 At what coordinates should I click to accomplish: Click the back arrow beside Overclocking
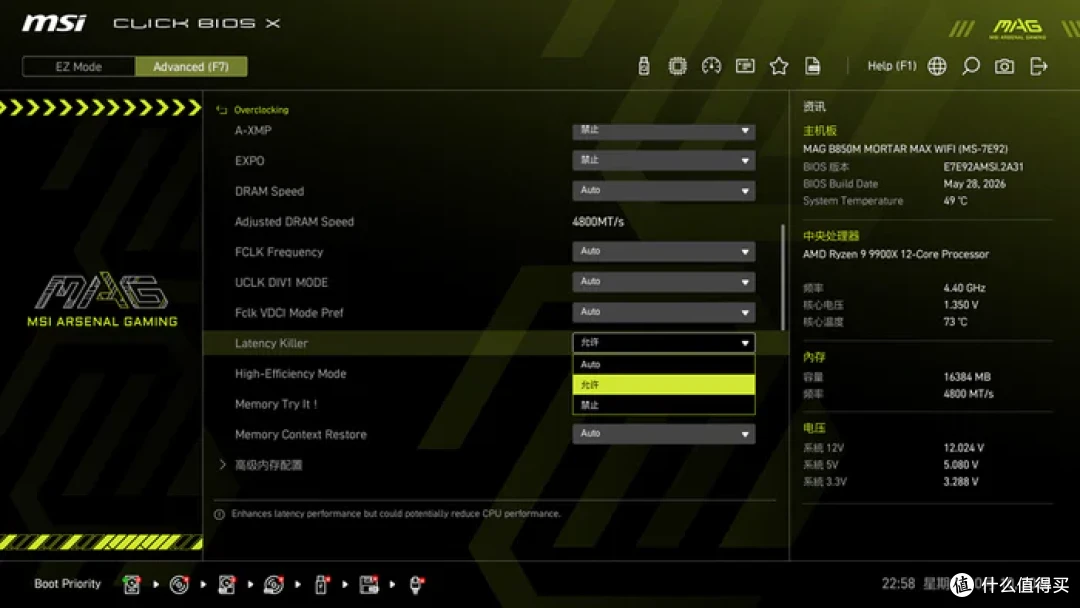[x=221, y=109]
